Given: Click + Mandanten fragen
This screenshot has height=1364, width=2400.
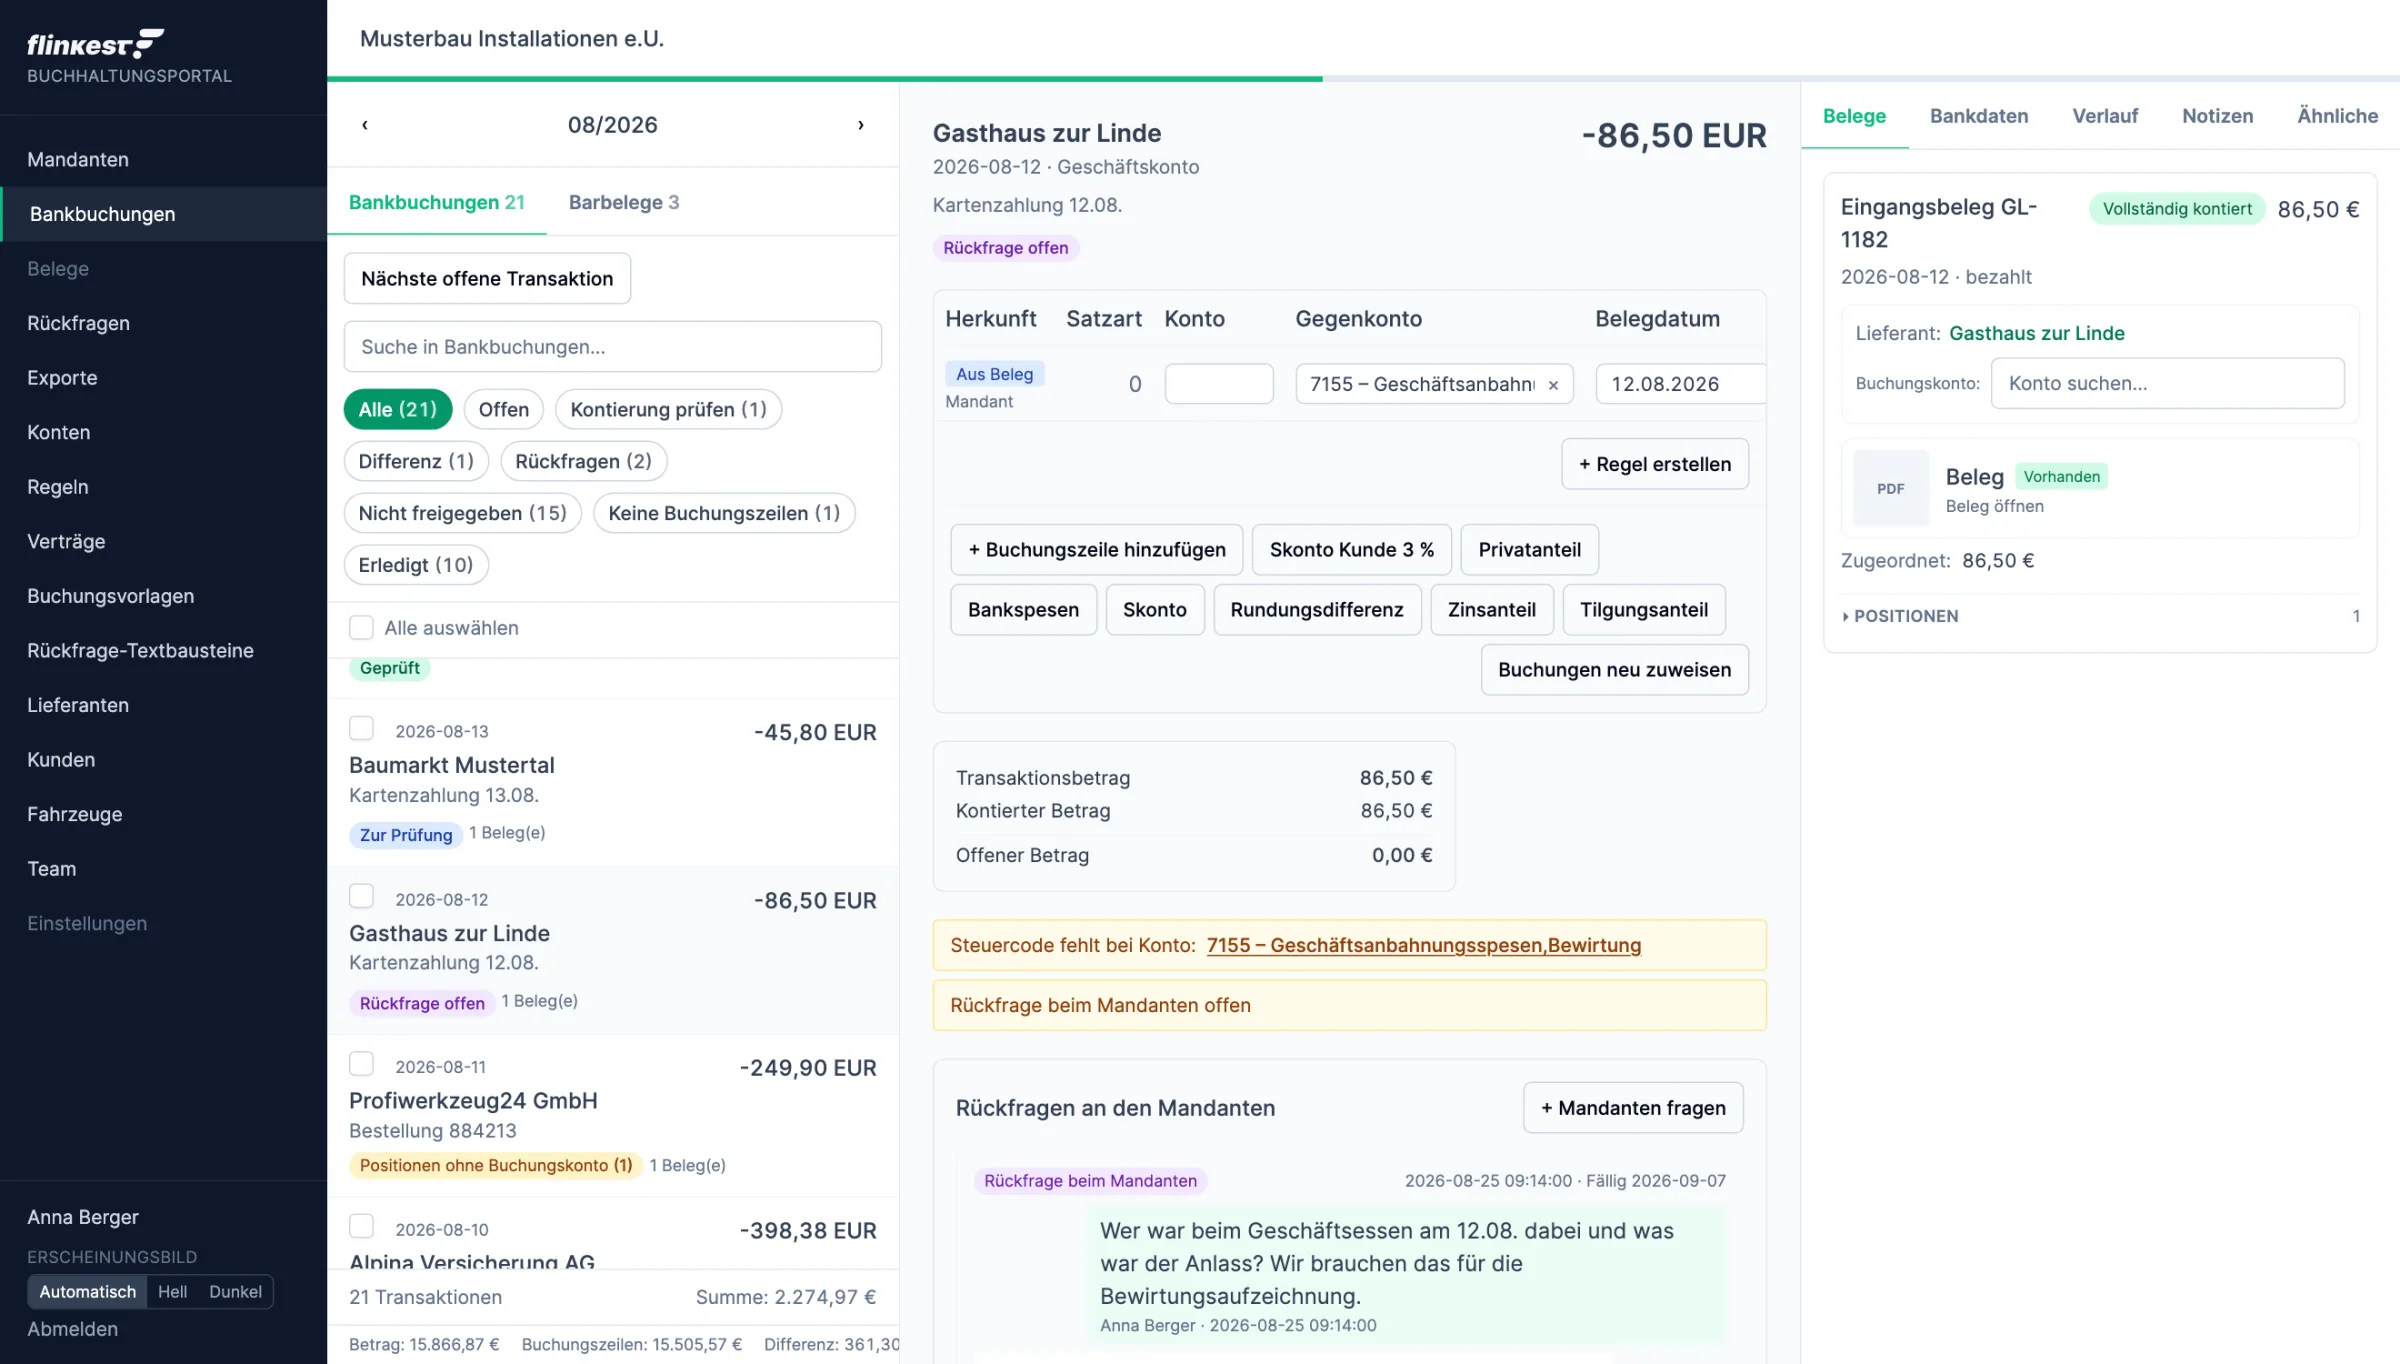Looking at the screenshot, I should coord(1633,1108).
